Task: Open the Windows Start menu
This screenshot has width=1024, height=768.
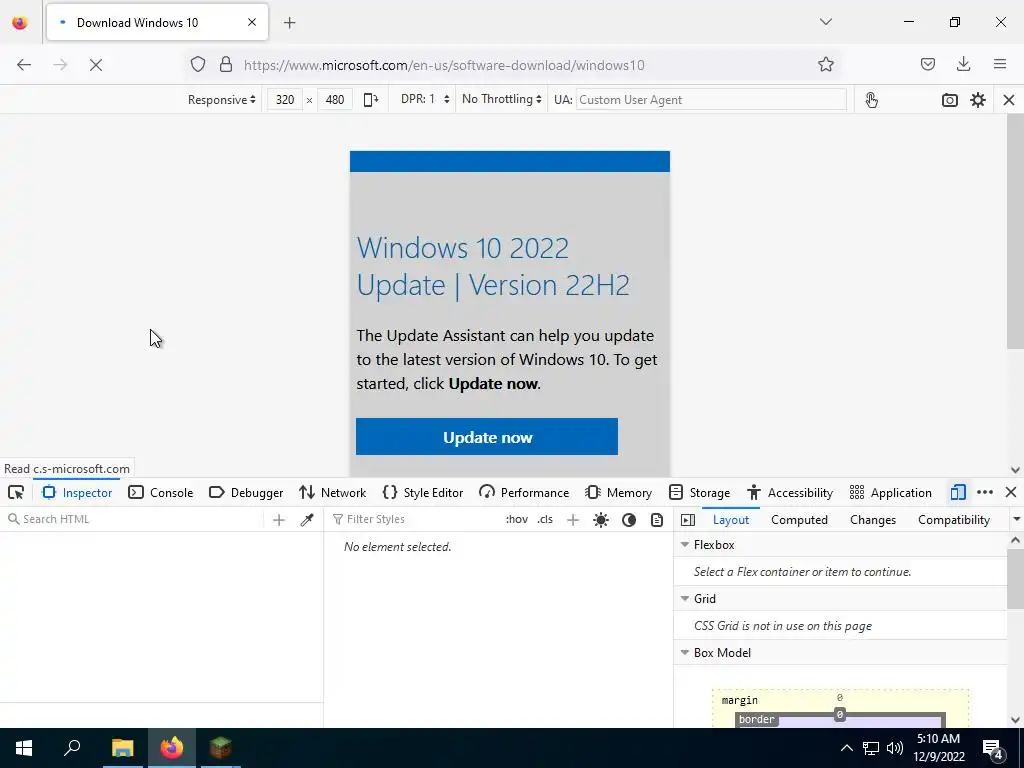Action: coord(24,748)
